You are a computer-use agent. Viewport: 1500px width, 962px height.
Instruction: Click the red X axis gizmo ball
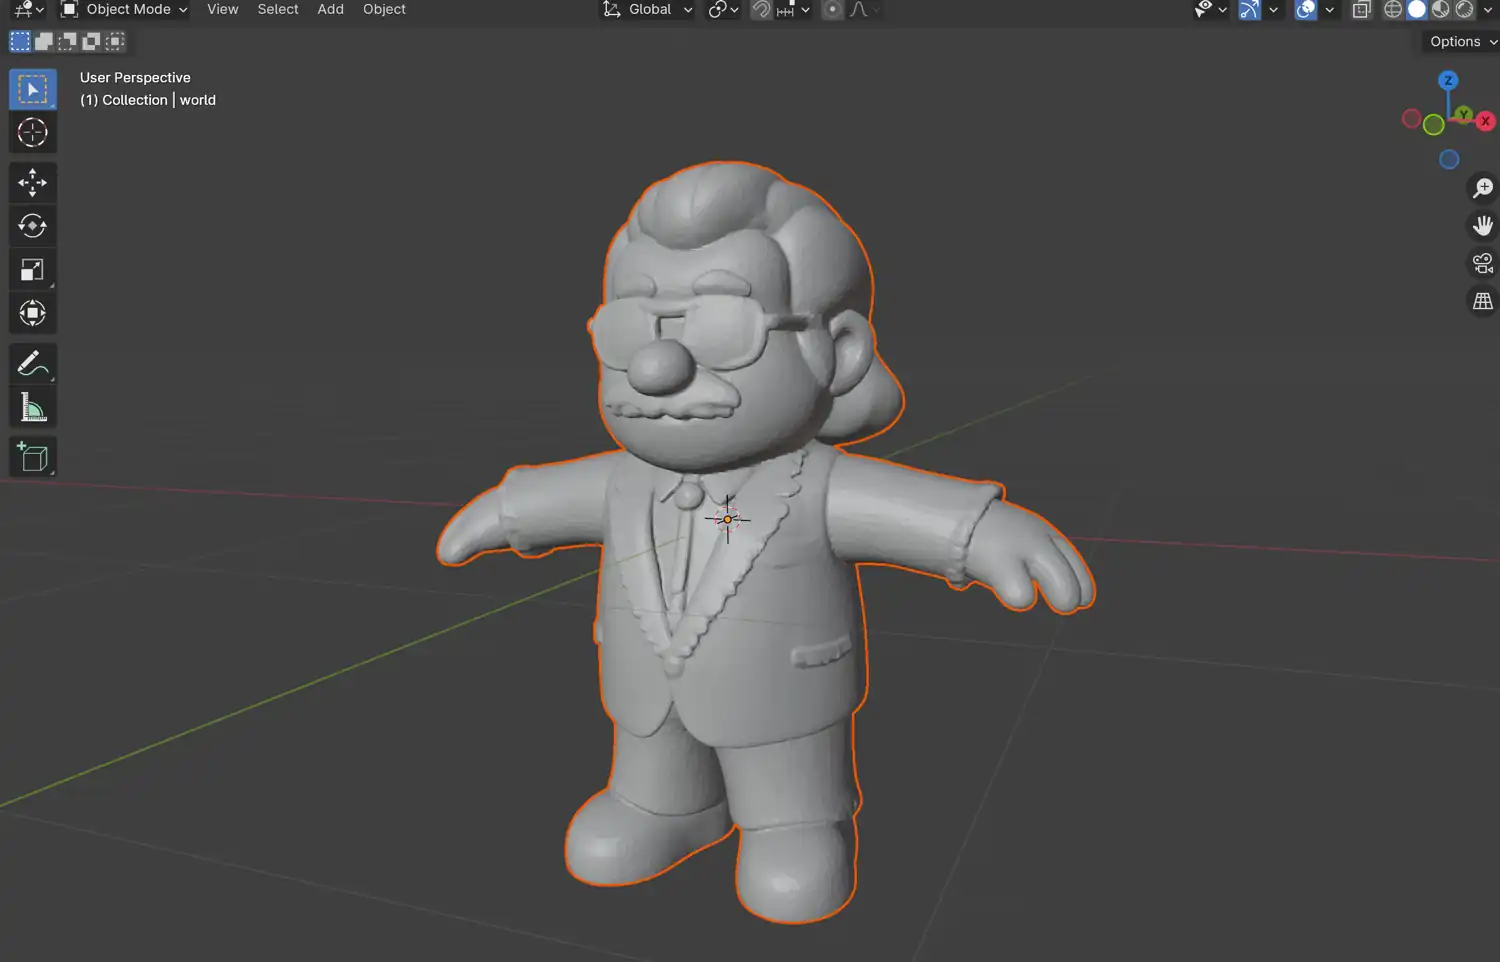(1485, 121)
